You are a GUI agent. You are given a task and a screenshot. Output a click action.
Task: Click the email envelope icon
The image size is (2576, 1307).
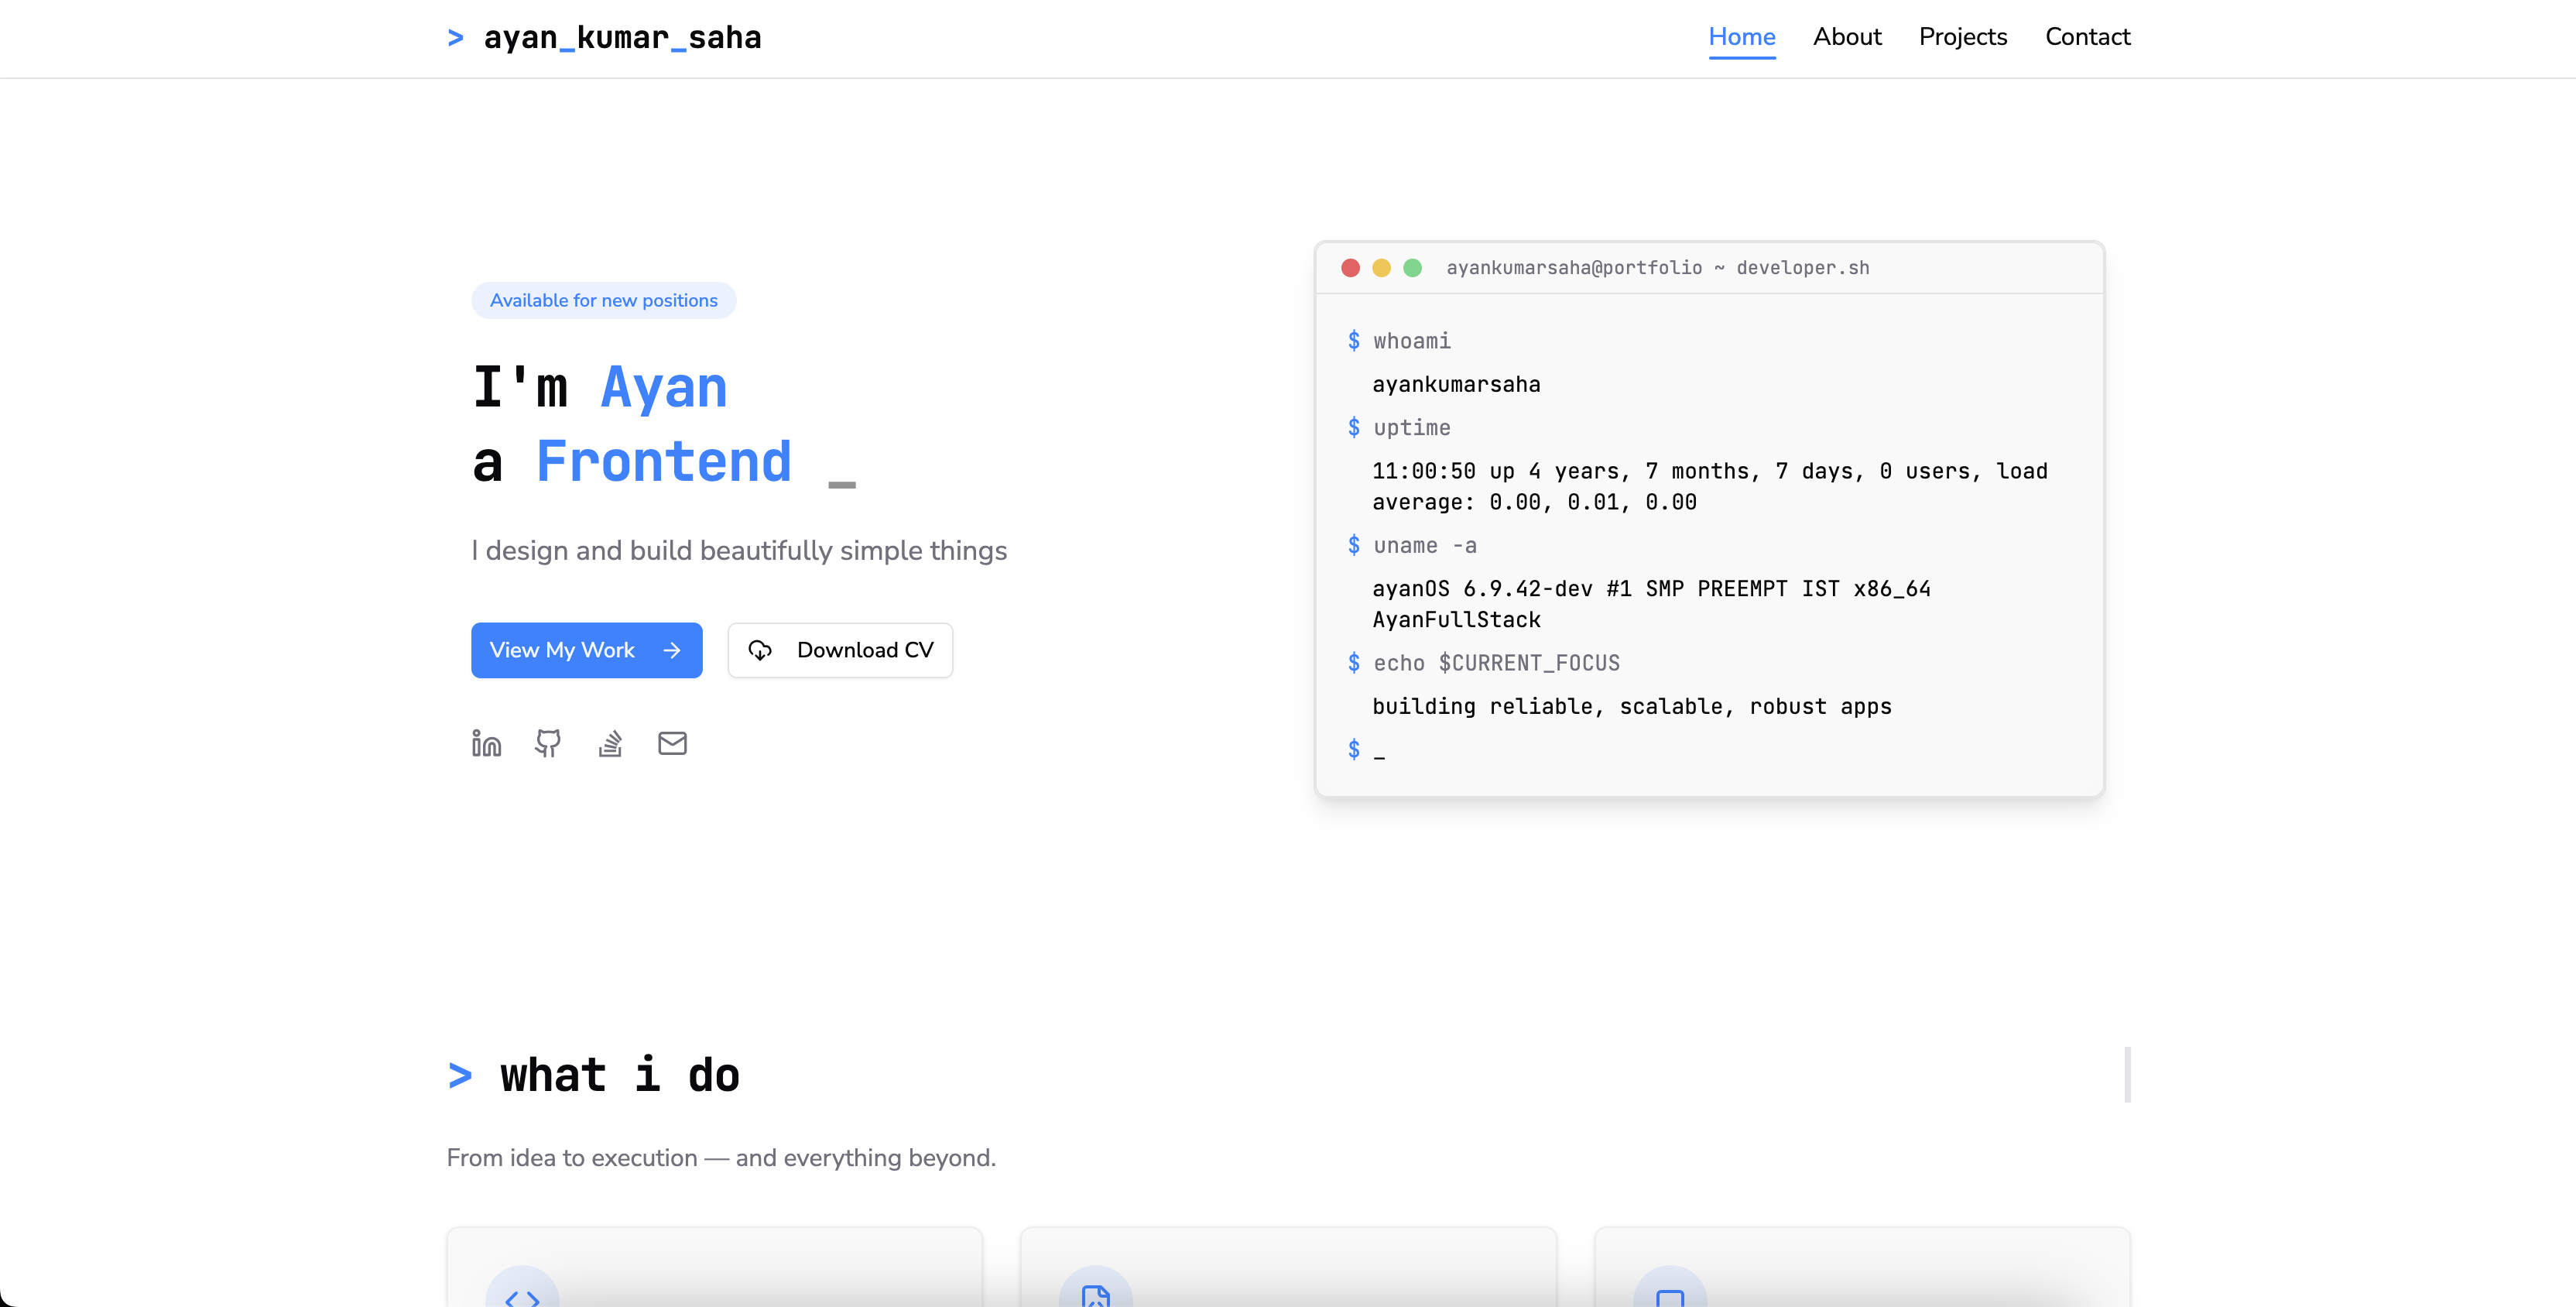(x=672, y=743)
